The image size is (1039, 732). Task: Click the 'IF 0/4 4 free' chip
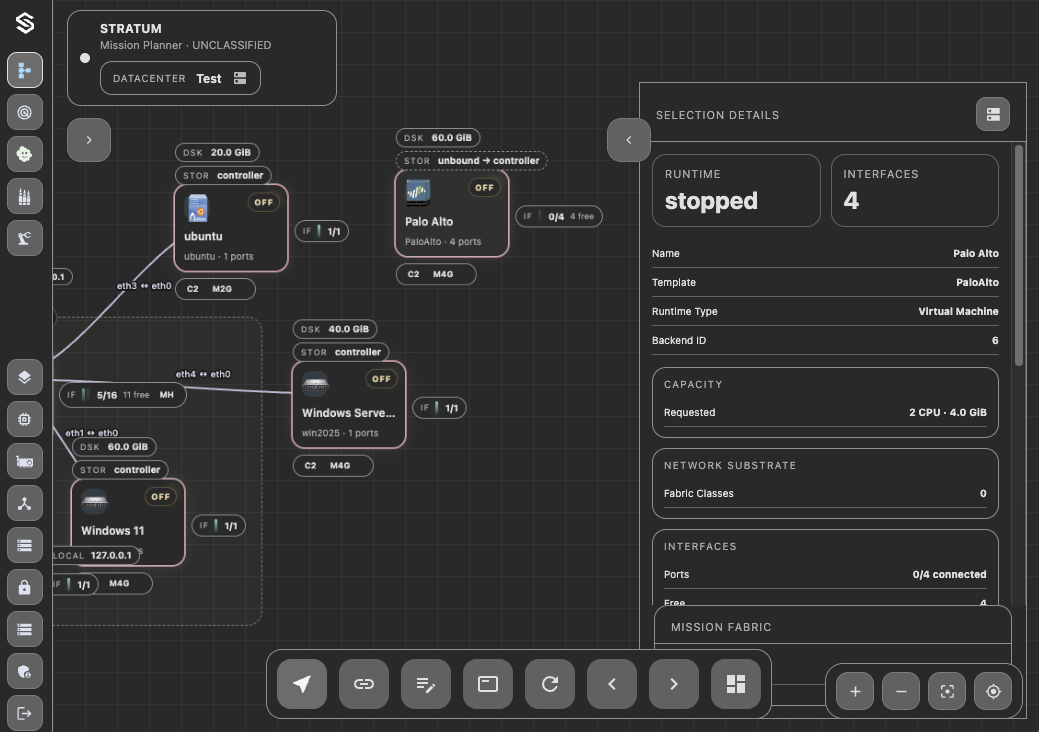click(x=559, y=216)
